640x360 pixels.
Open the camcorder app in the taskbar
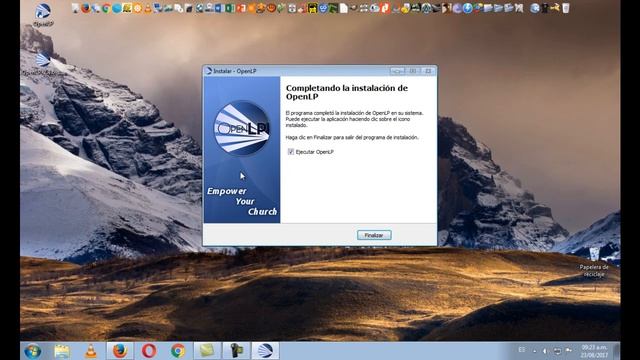(x=236, y=351)
